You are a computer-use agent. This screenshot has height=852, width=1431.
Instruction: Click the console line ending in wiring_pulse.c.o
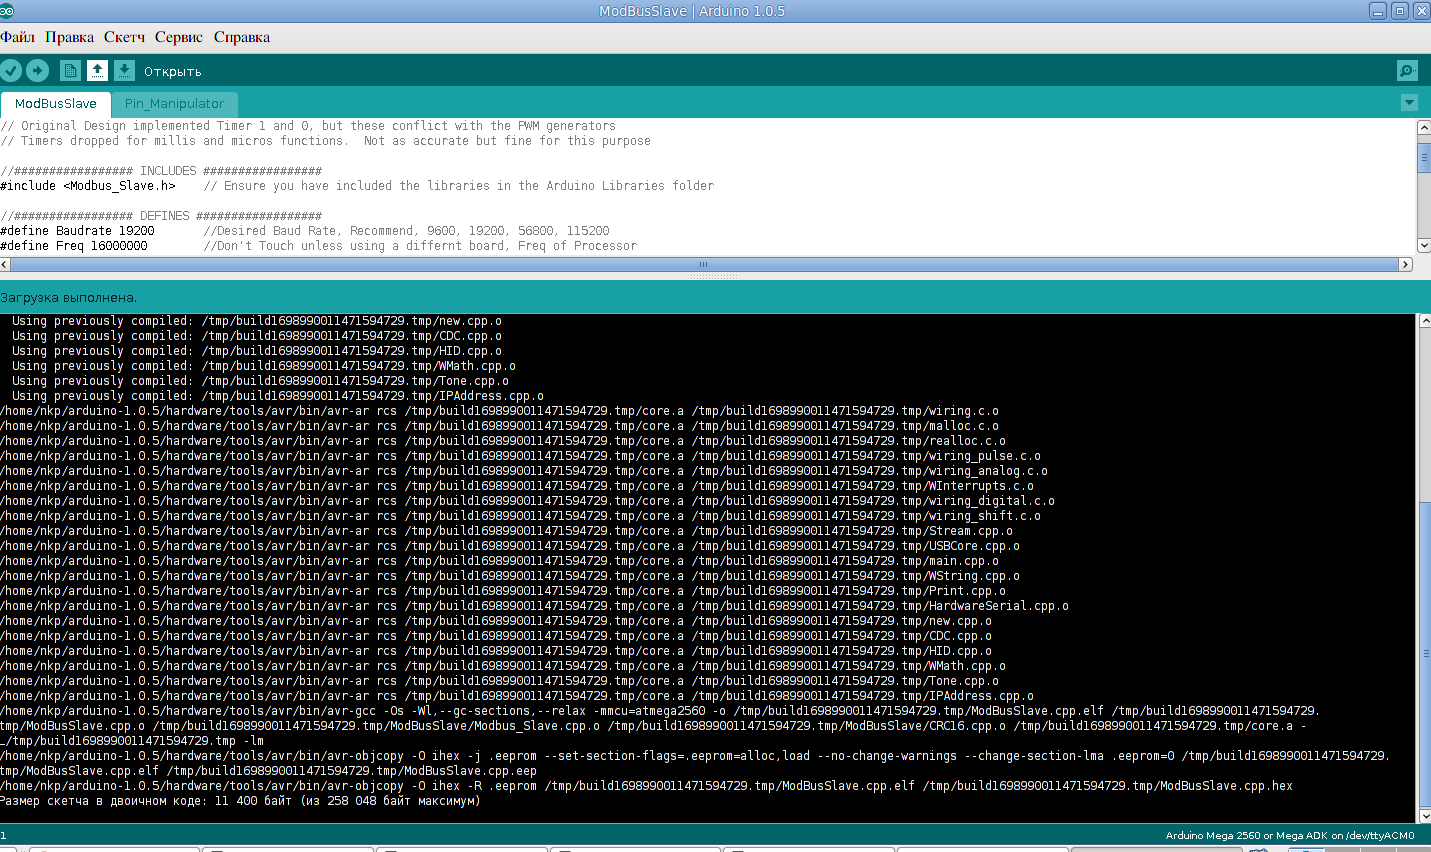click(520, 456)
